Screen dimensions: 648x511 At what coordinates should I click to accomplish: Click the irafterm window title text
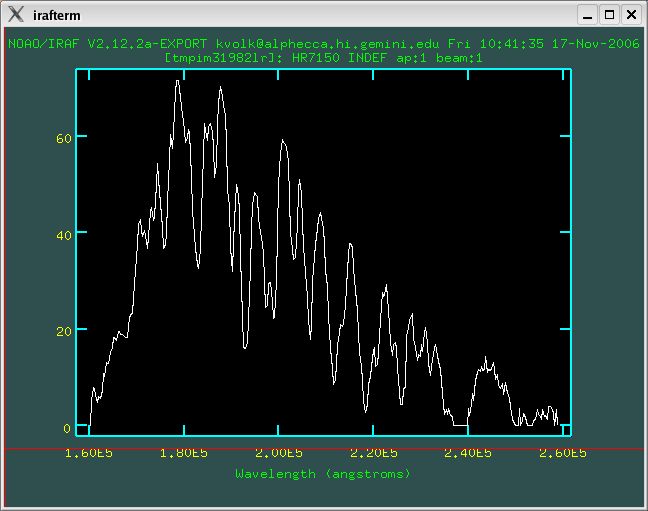point(57,16)
